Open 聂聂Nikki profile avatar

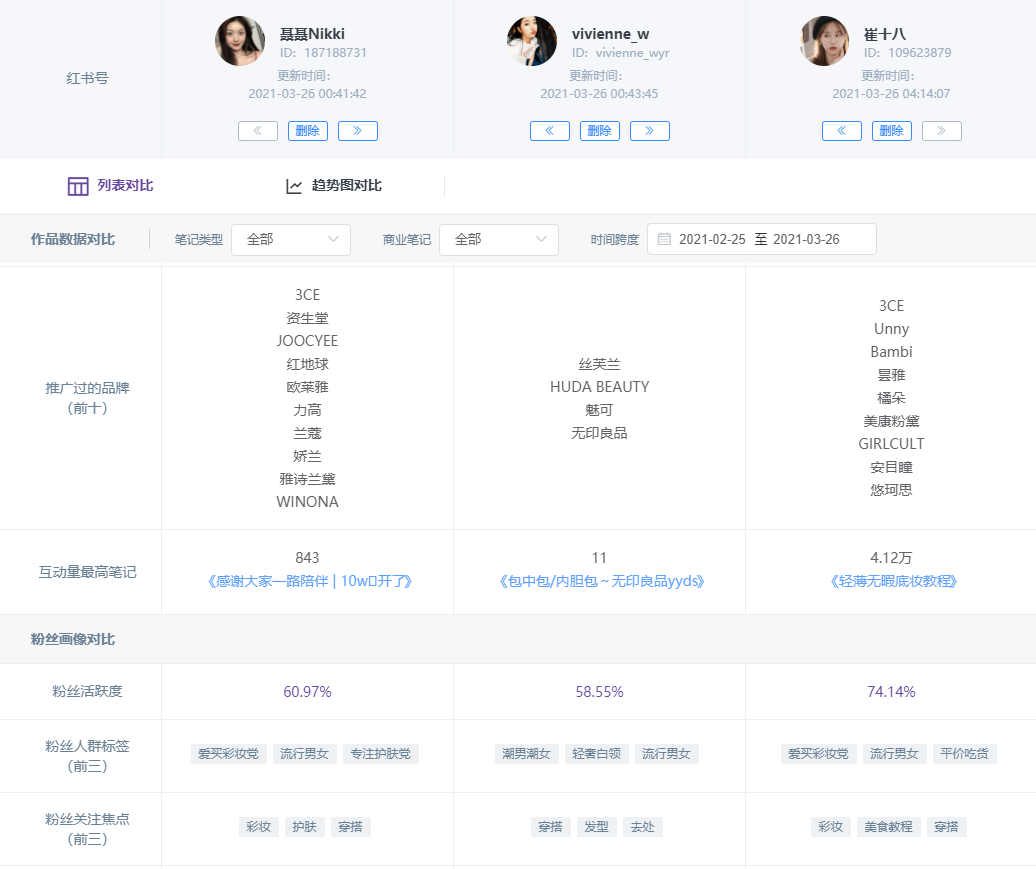(x=240, y=41)
